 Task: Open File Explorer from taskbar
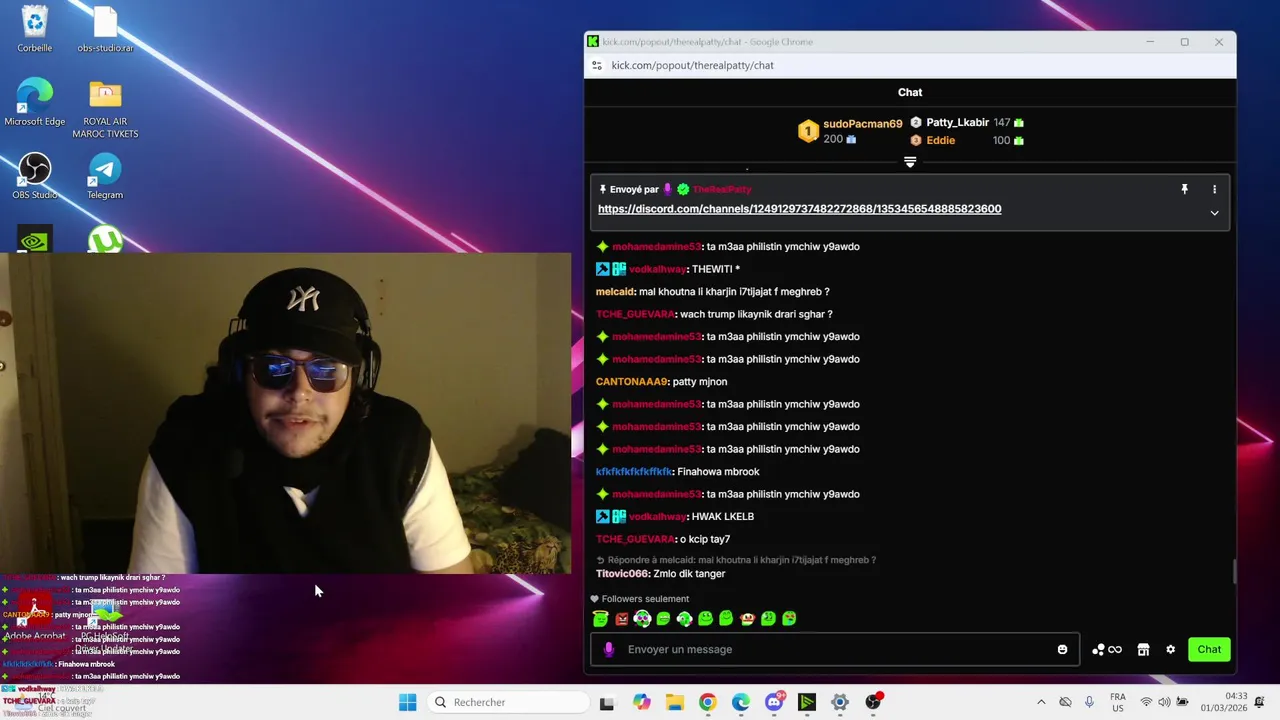[x=675, y=702]
